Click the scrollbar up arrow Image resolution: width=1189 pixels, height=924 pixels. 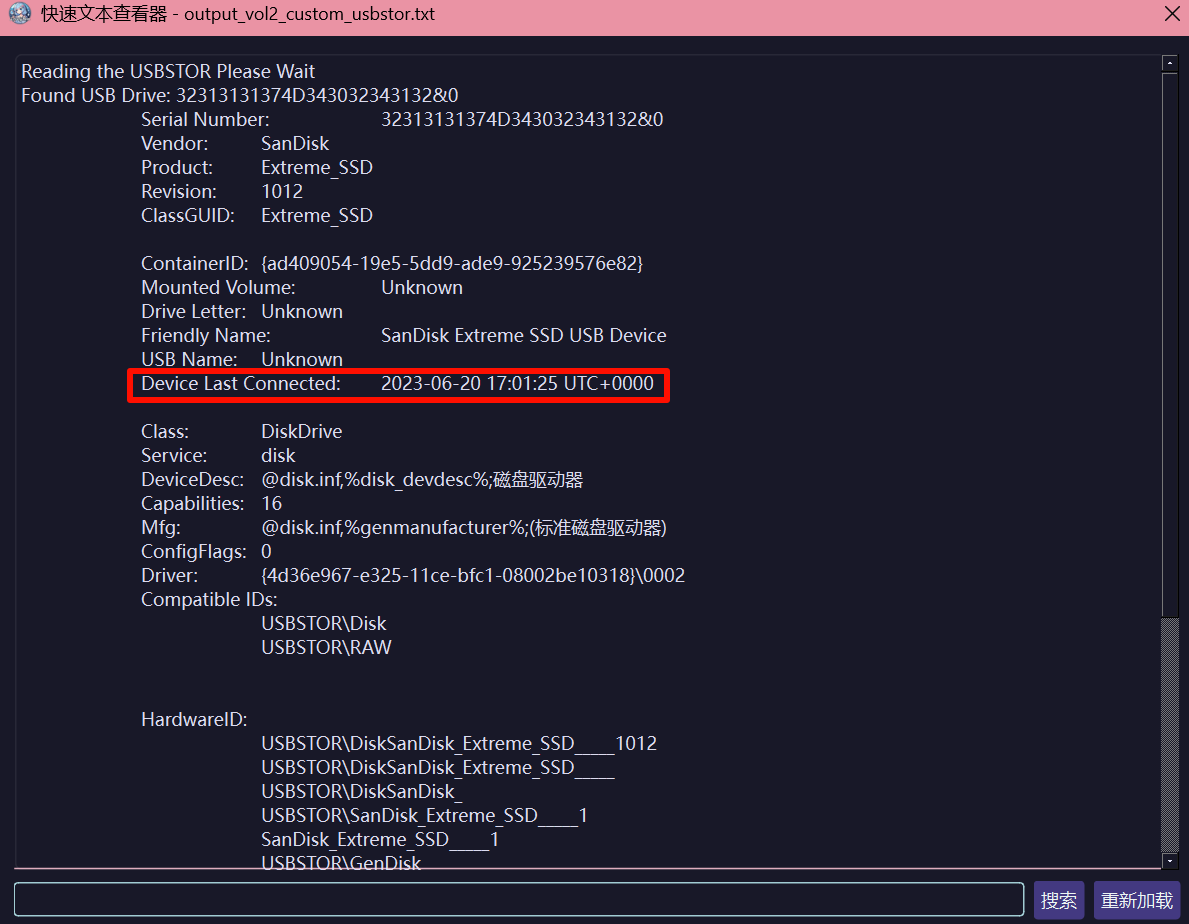pyautogui.click(x=1170, y=64)
